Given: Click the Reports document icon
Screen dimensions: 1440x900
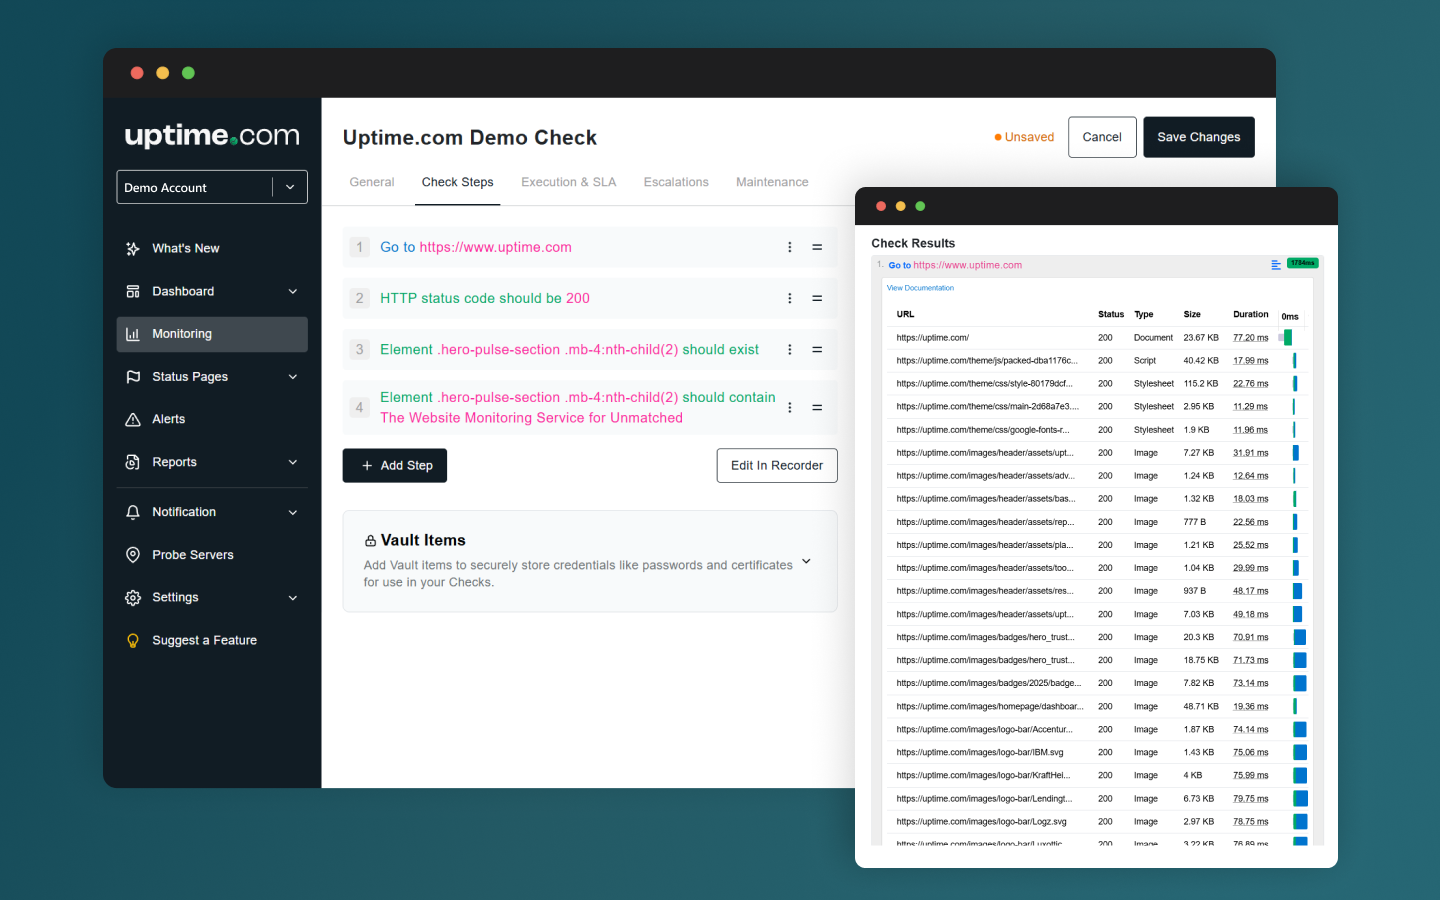Looking at the screenshot, I should coord(133,462).
